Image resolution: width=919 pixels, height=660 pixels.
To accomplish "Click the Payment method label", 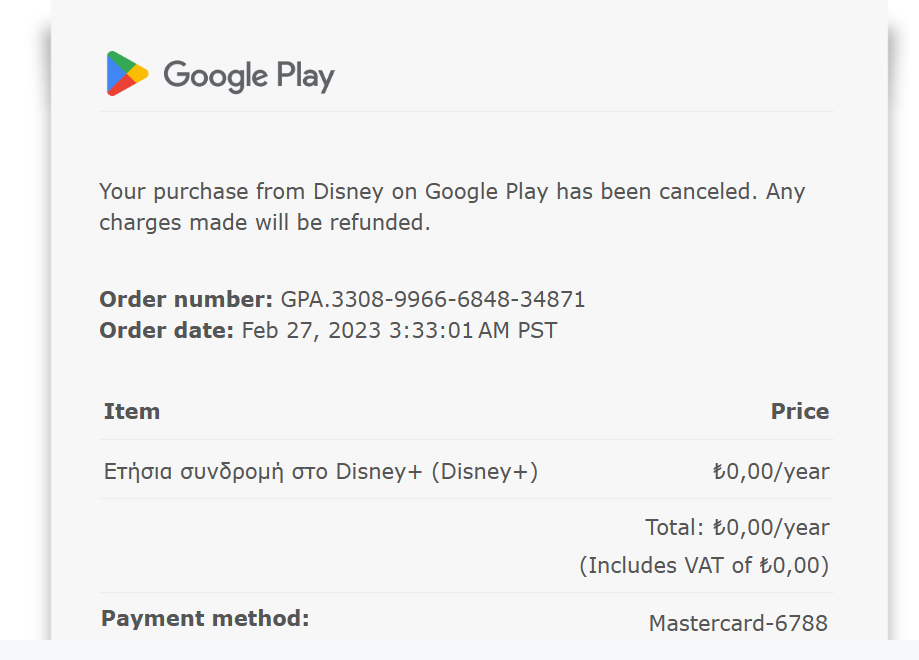I will (205, 618).
